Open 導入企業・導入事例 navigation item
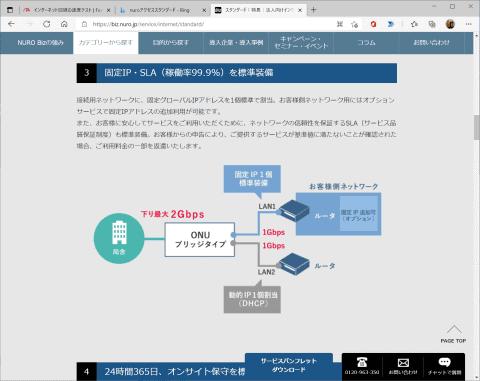Image resolution: width=480 pixels, height=381 pixels. 236,43
